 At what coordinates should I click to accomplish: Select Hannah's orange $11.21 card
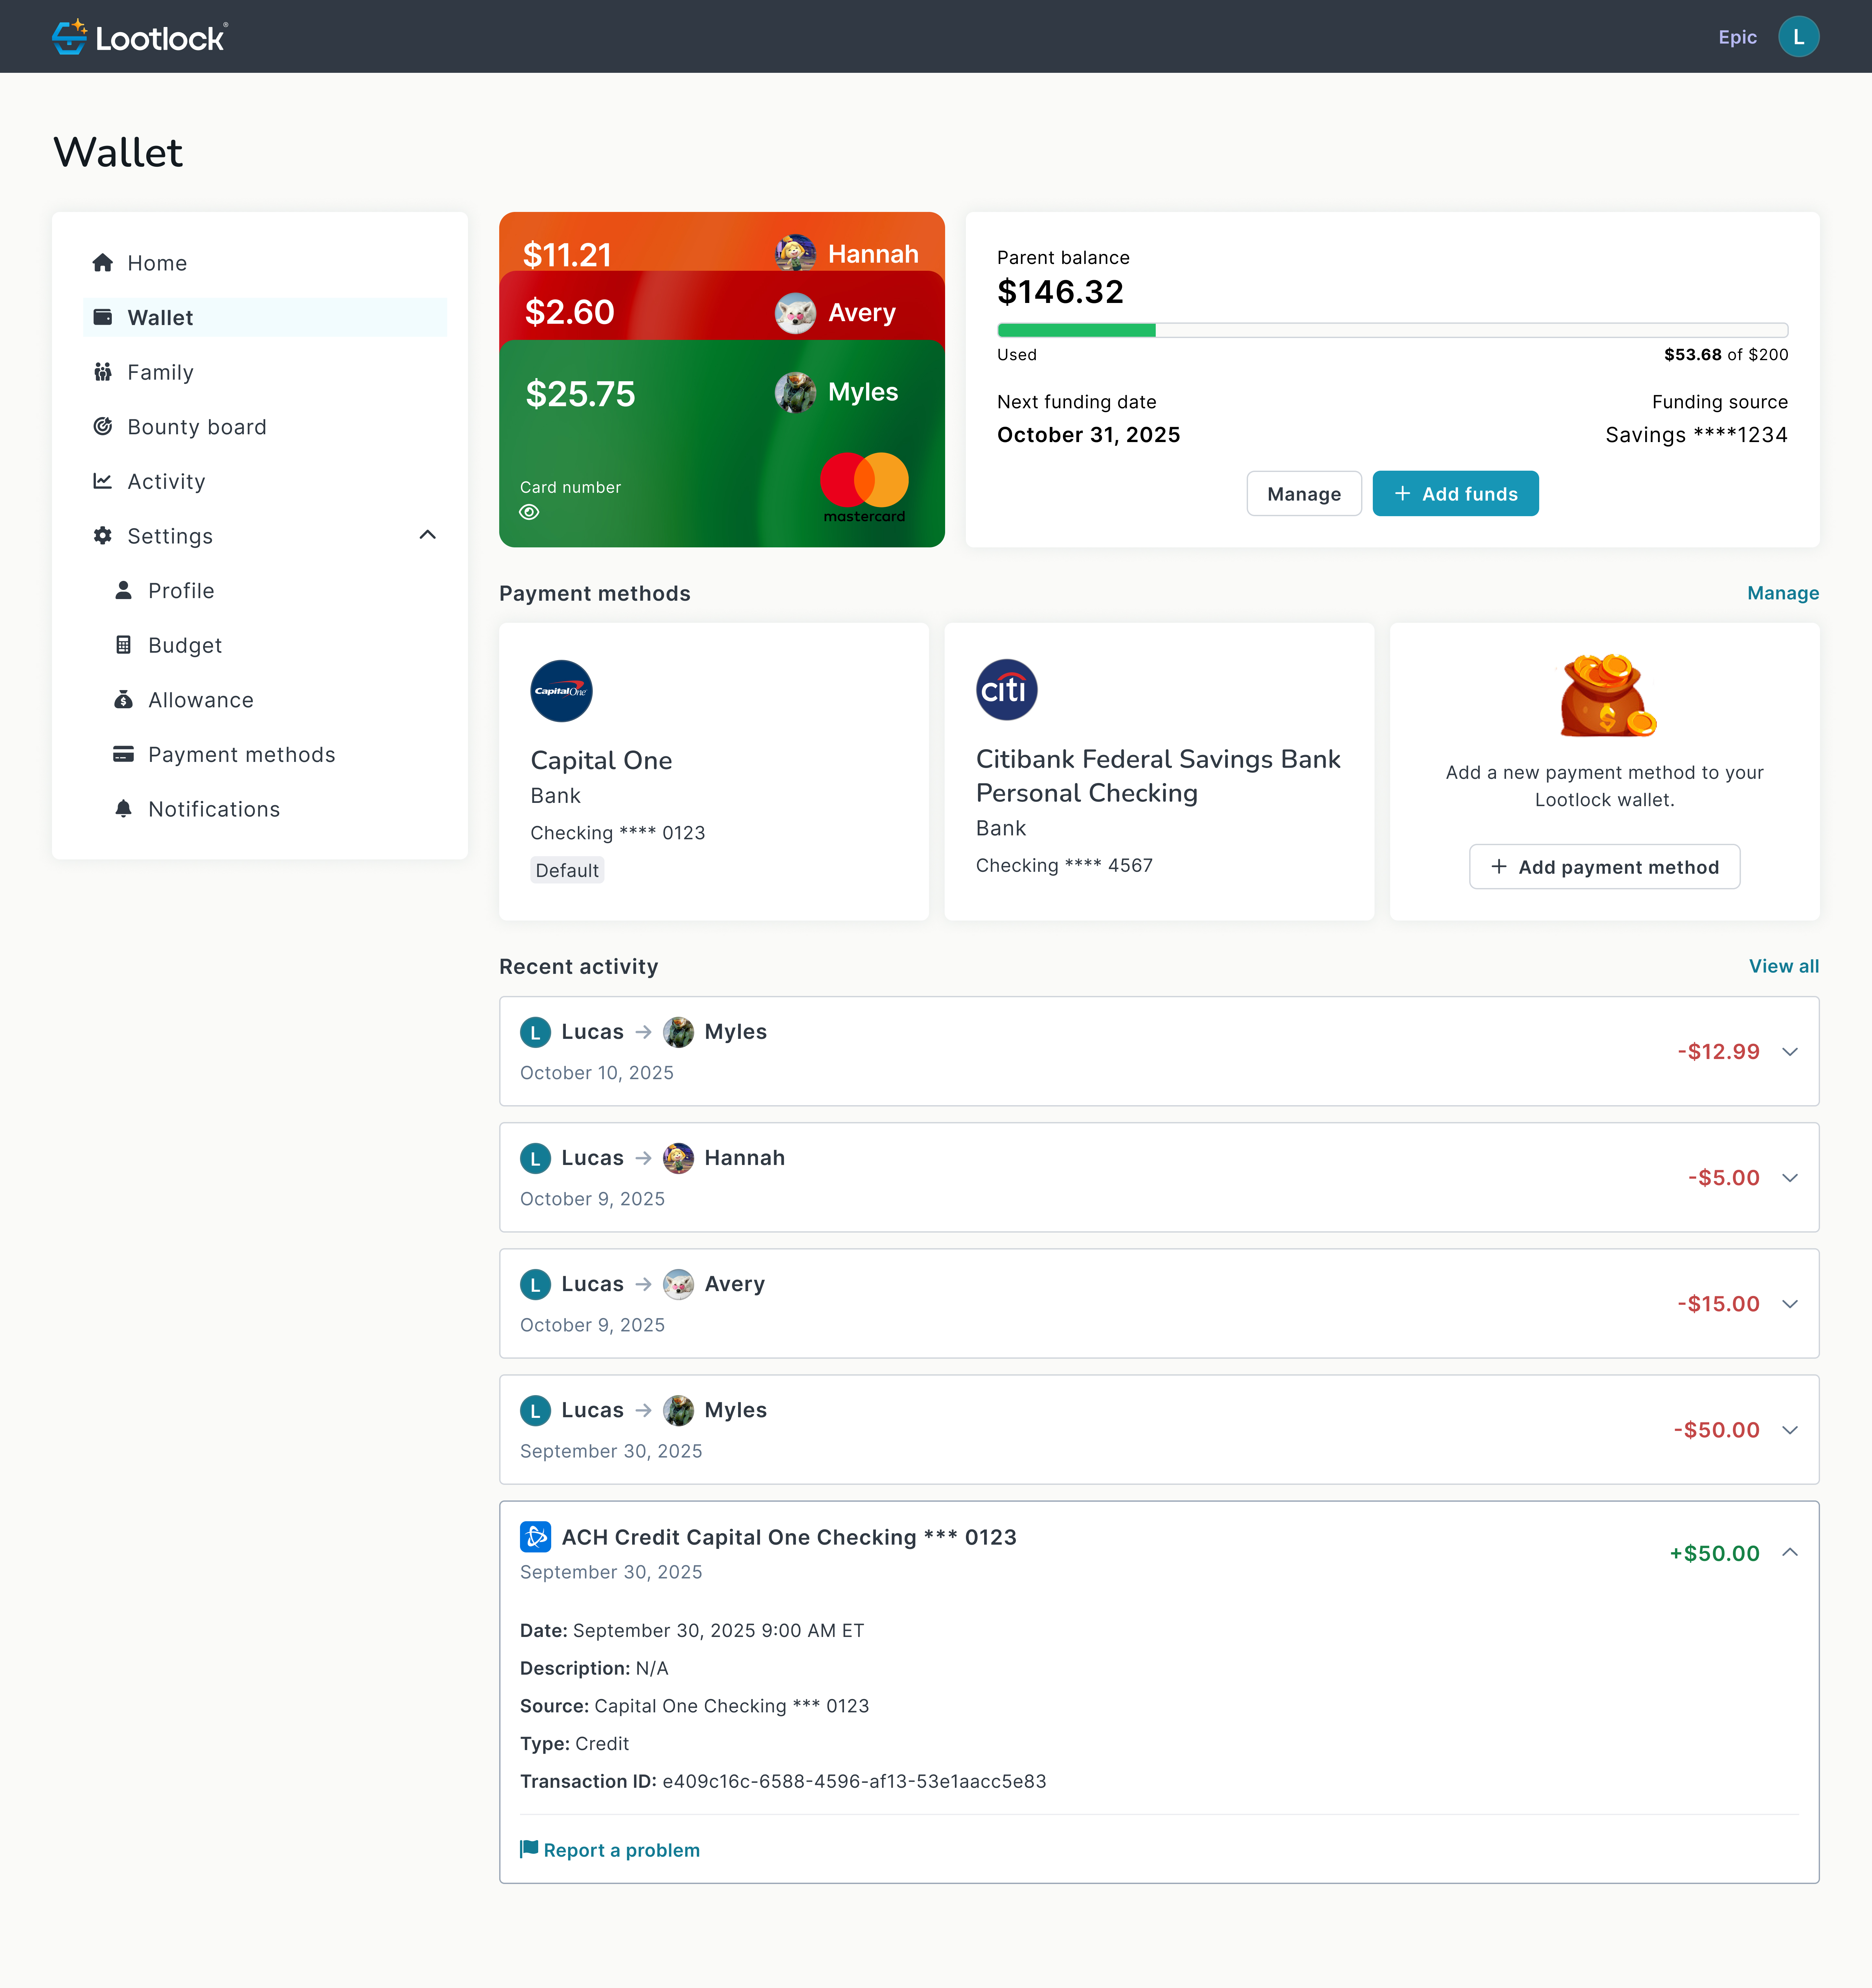[x=650, y=243]
